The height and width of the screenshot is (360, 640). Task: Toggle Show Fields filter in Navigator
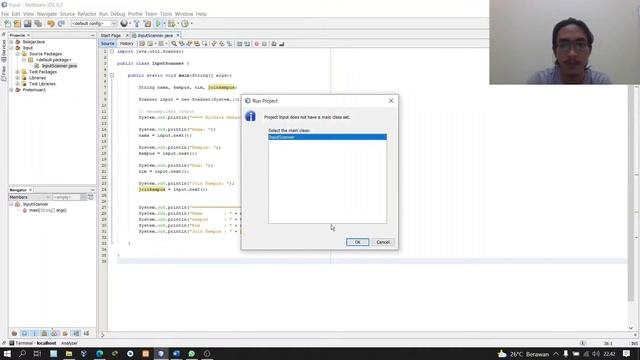click(24, 333)
